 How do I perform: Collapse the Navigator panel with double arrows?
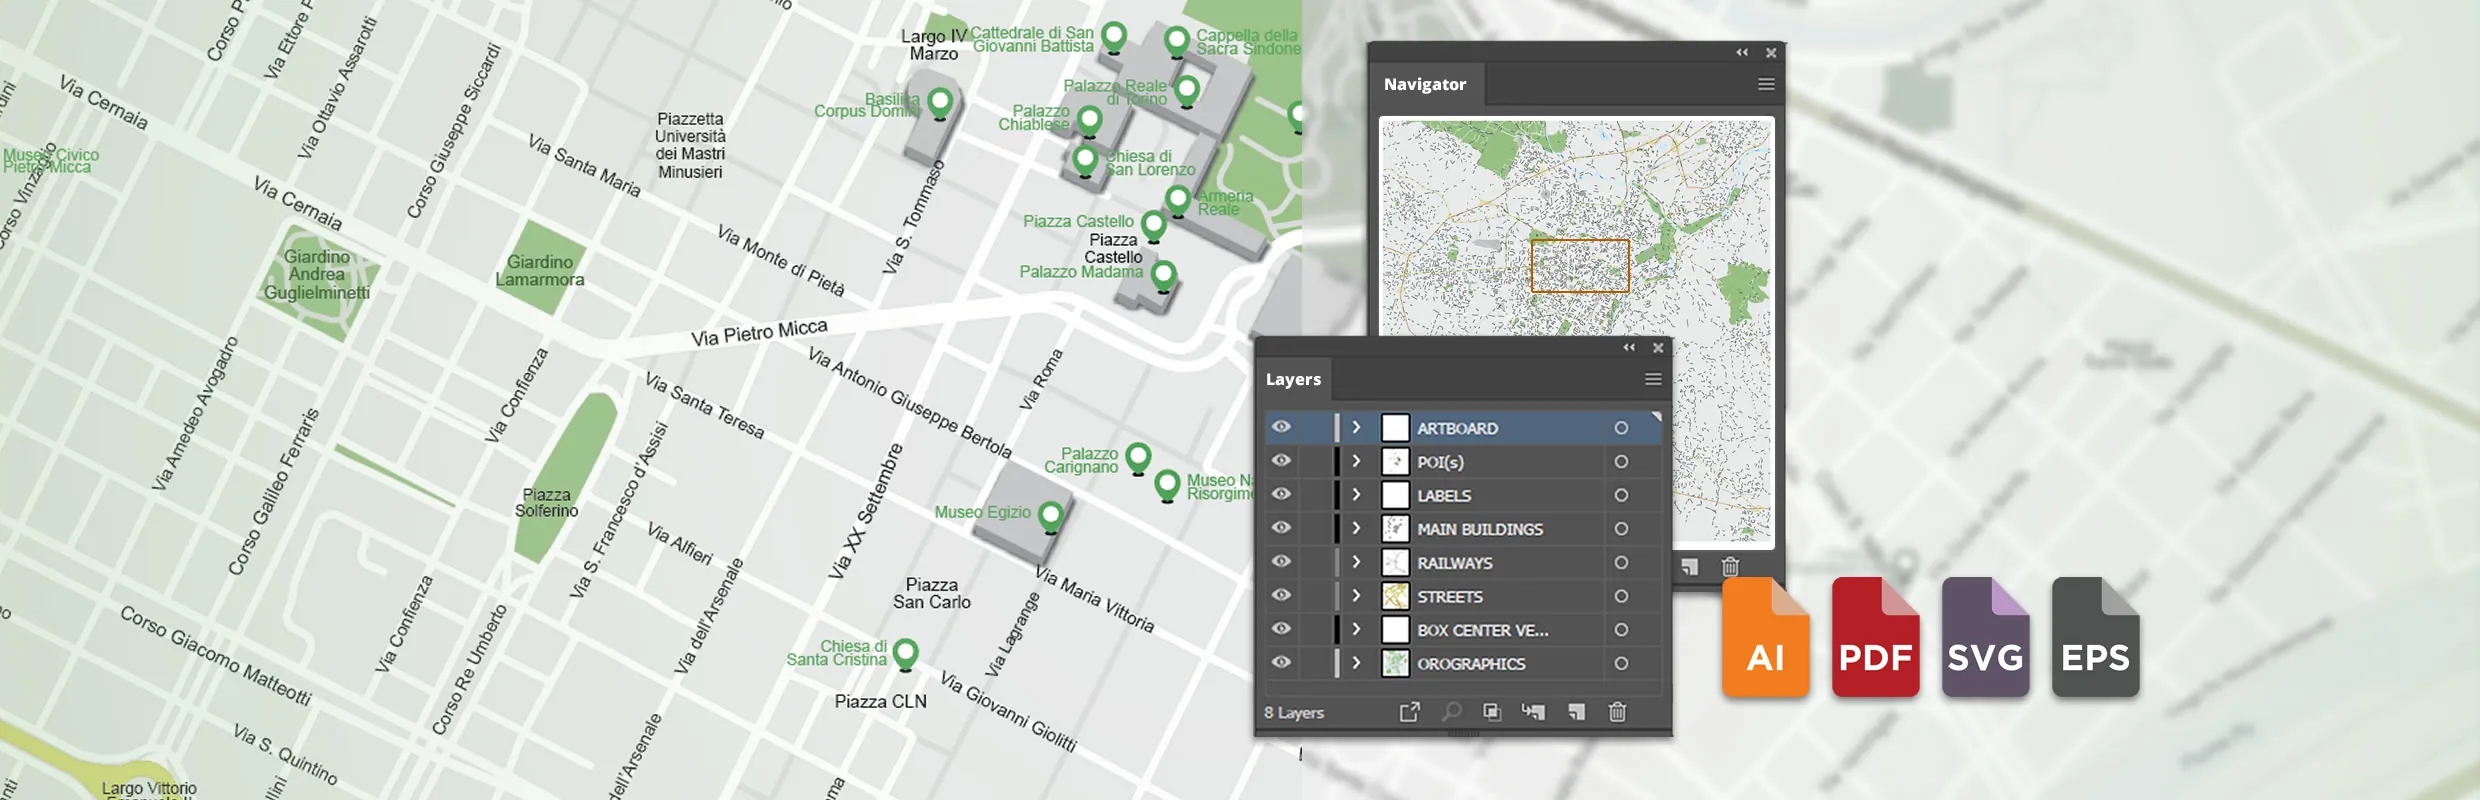pos(1742,52)
